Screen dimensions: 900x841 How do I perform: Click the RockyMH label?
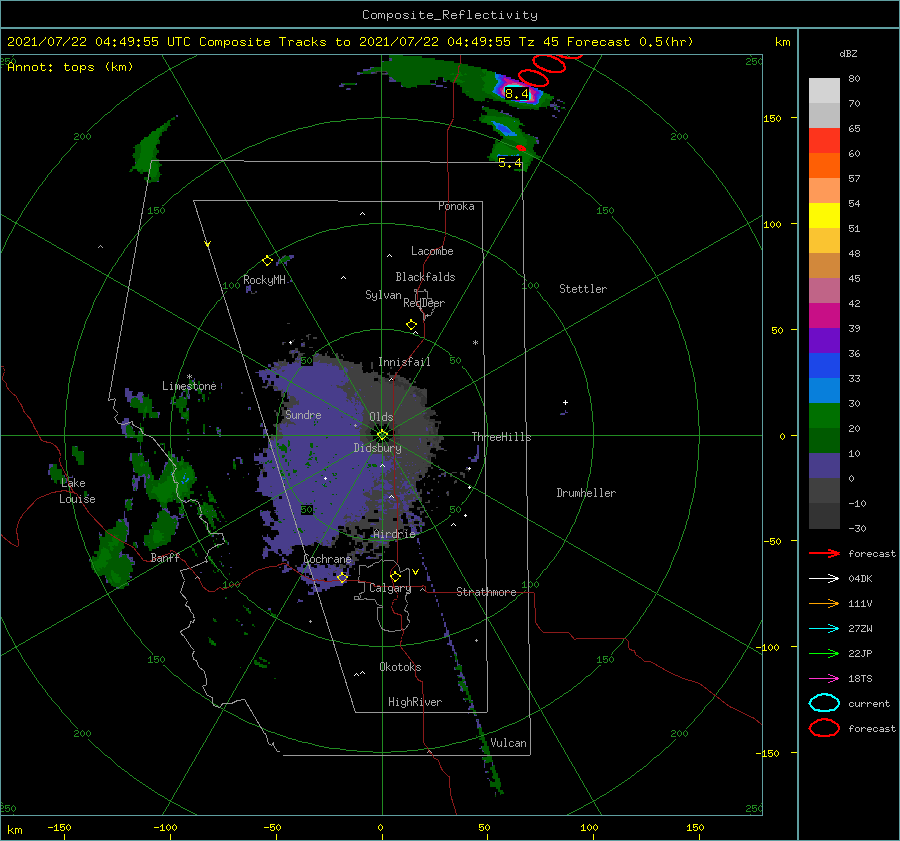264,280
